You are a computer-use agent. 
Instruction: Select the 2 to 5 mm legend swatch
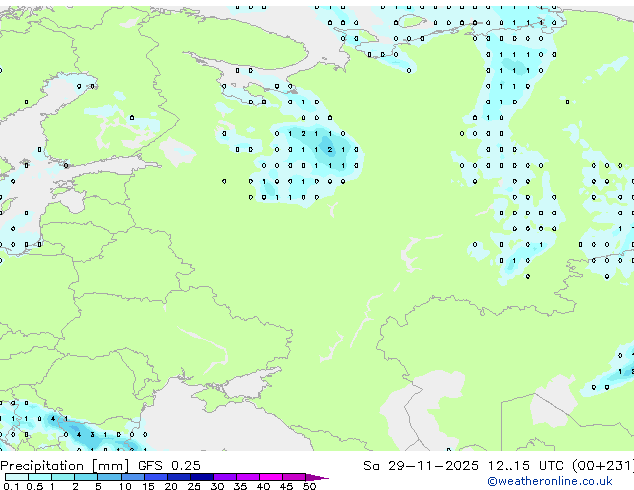point(86,477)
